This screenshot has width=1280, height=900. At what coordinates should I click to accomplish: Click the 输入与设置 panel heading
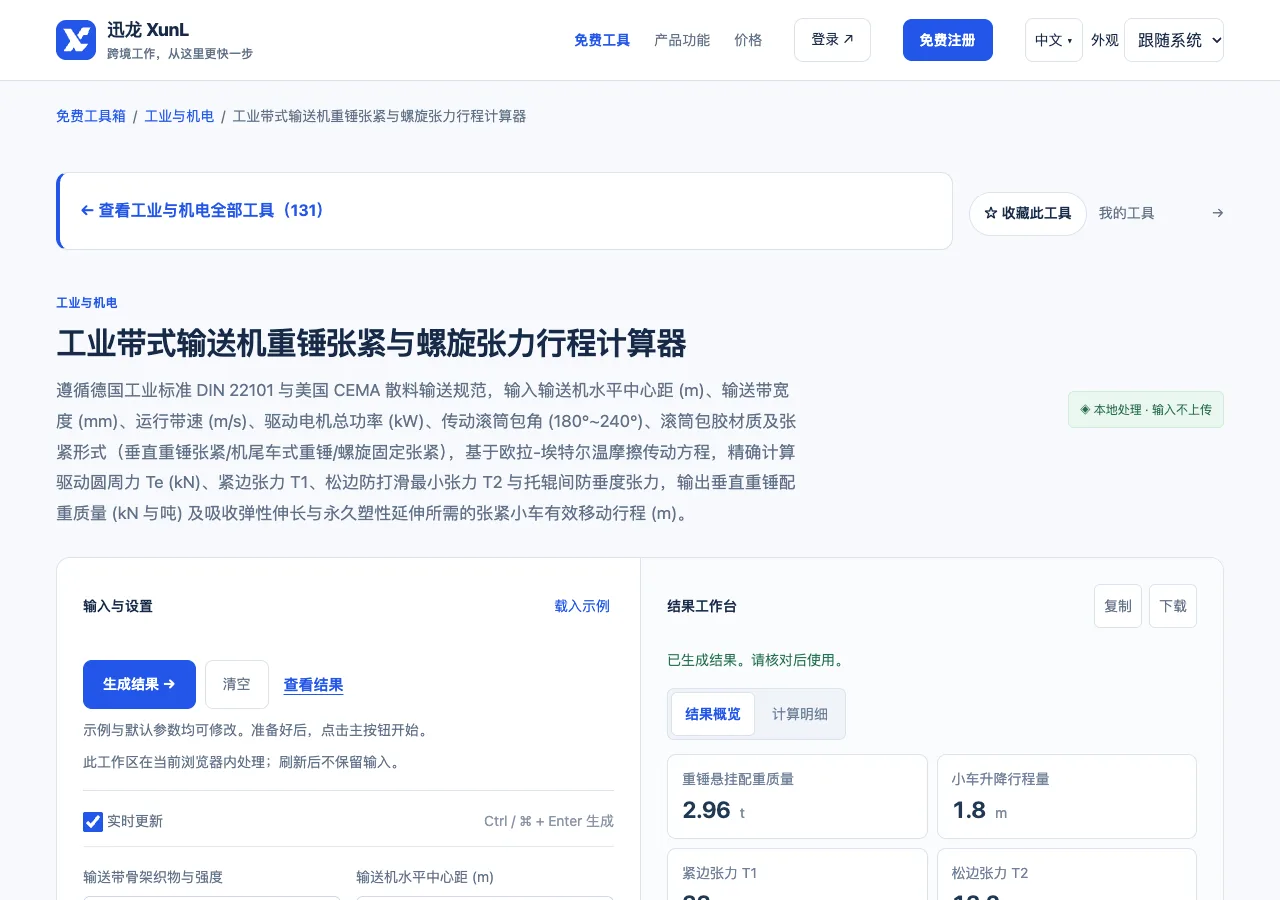click(x=118, y=606)
